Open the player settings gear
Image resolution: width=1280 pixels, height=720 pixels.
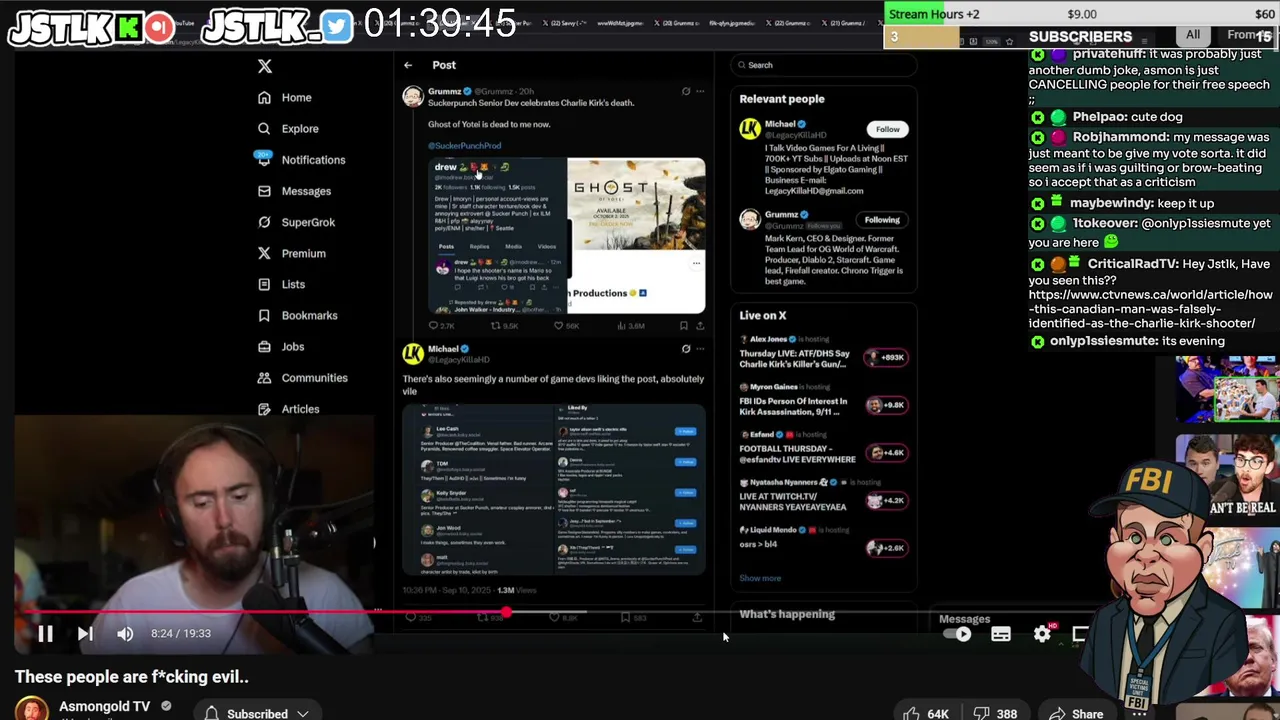point(1042,634)
